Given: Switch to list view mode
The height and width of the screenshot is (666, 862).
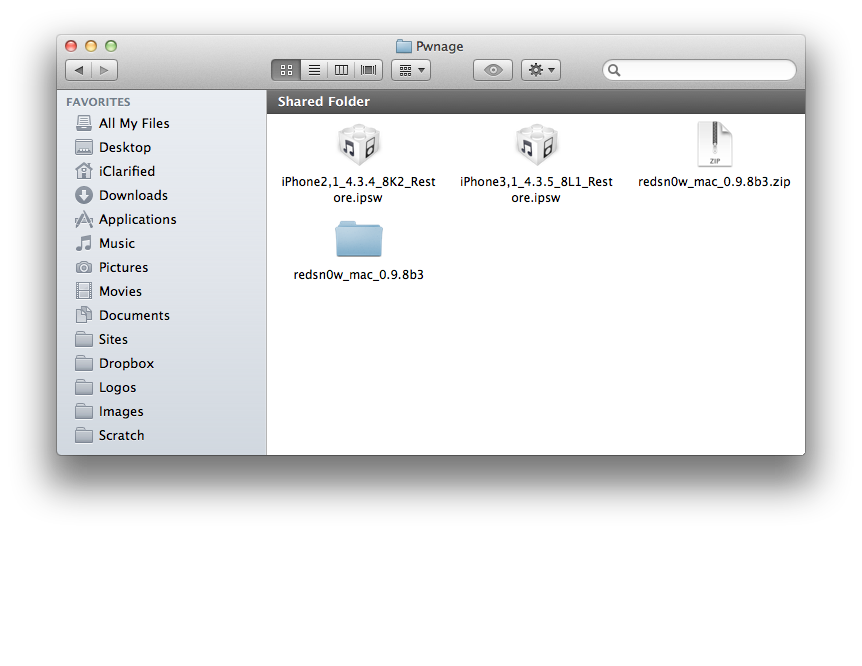Looking at the screenshot, I should point(313,70).
